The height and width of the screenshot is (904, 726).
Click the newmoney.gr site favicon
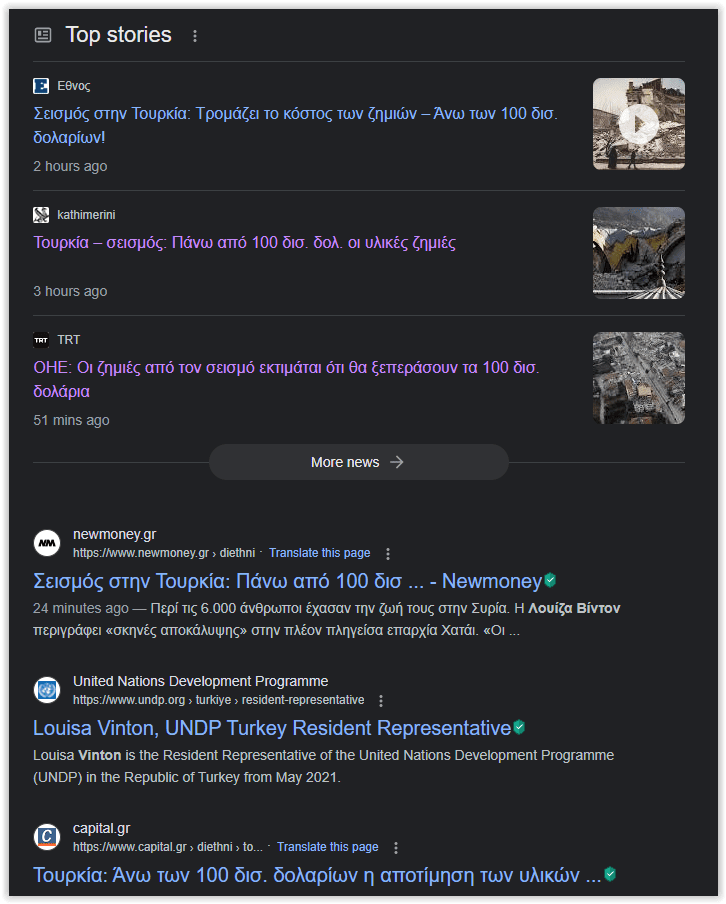point(47,543)
